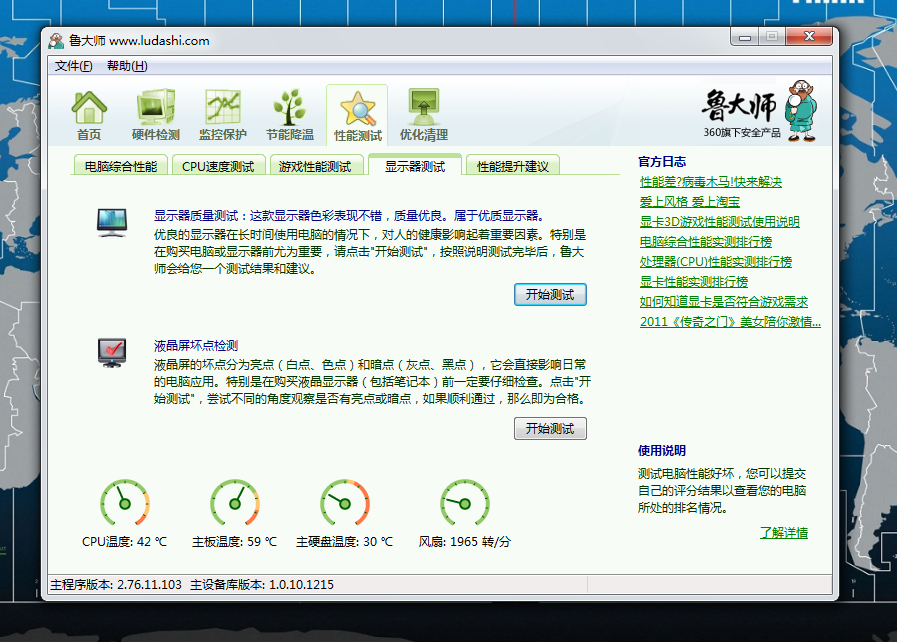This screenshot has height=642, width=897.
Task: Click the CPU温度: 42 ℃ reading
Action: [124, 541]
